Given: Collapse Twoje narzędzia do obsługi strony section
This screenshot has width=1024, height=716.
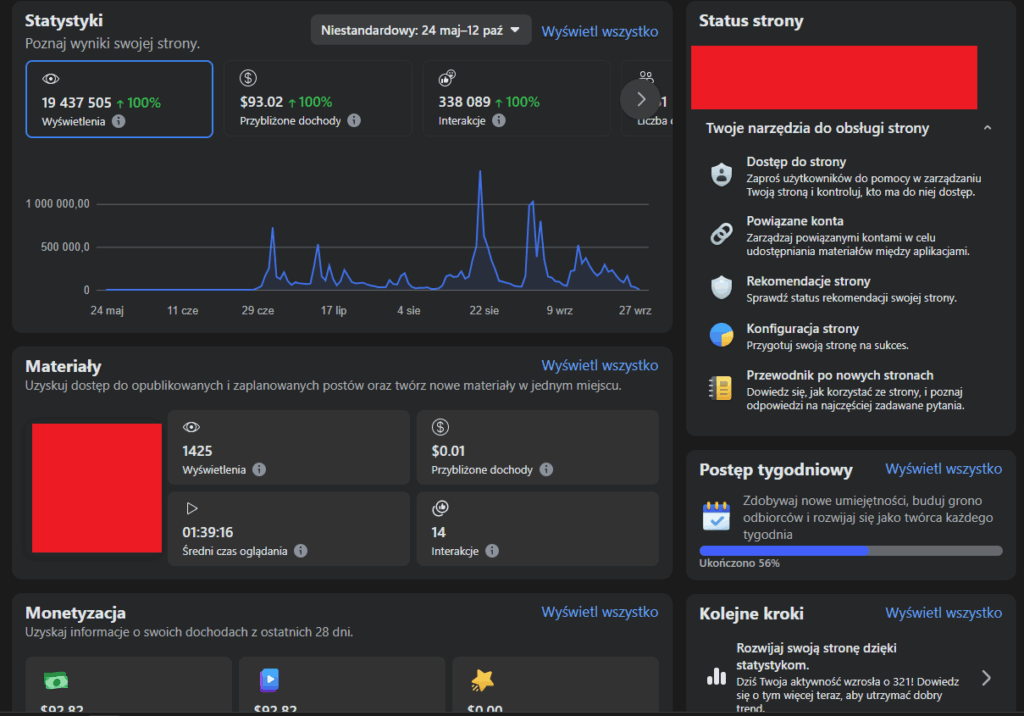Looking at the screenshot, I should pos(987,128).
